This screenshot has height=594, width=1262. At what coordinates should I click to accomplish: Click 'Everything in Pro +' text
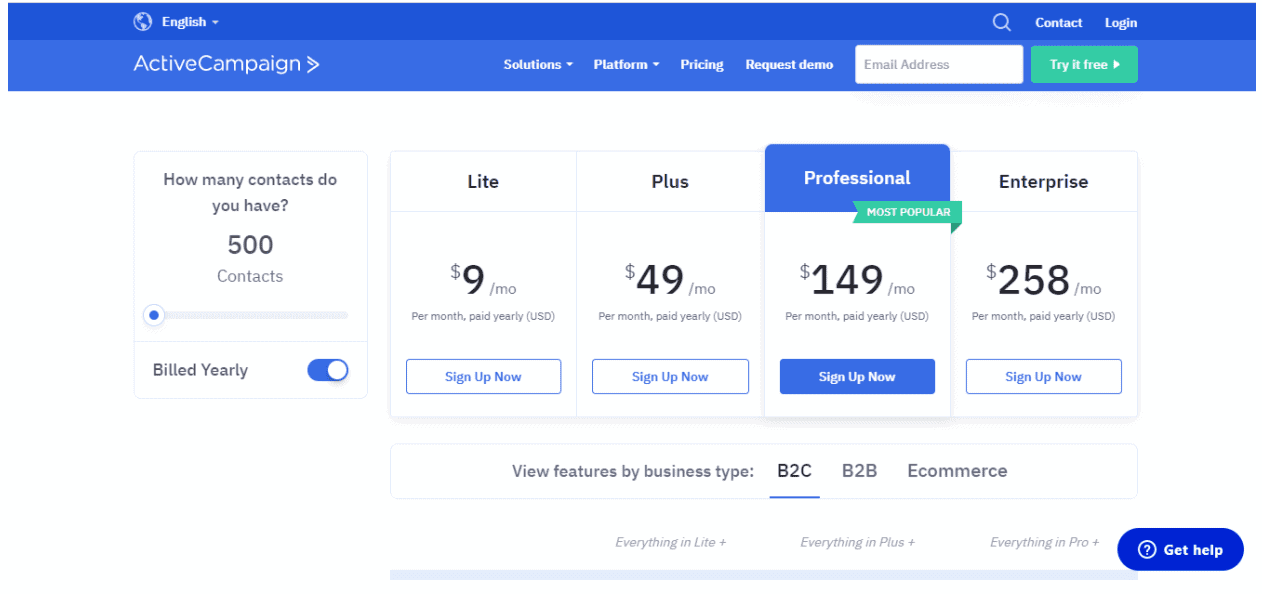(1044, 542)
